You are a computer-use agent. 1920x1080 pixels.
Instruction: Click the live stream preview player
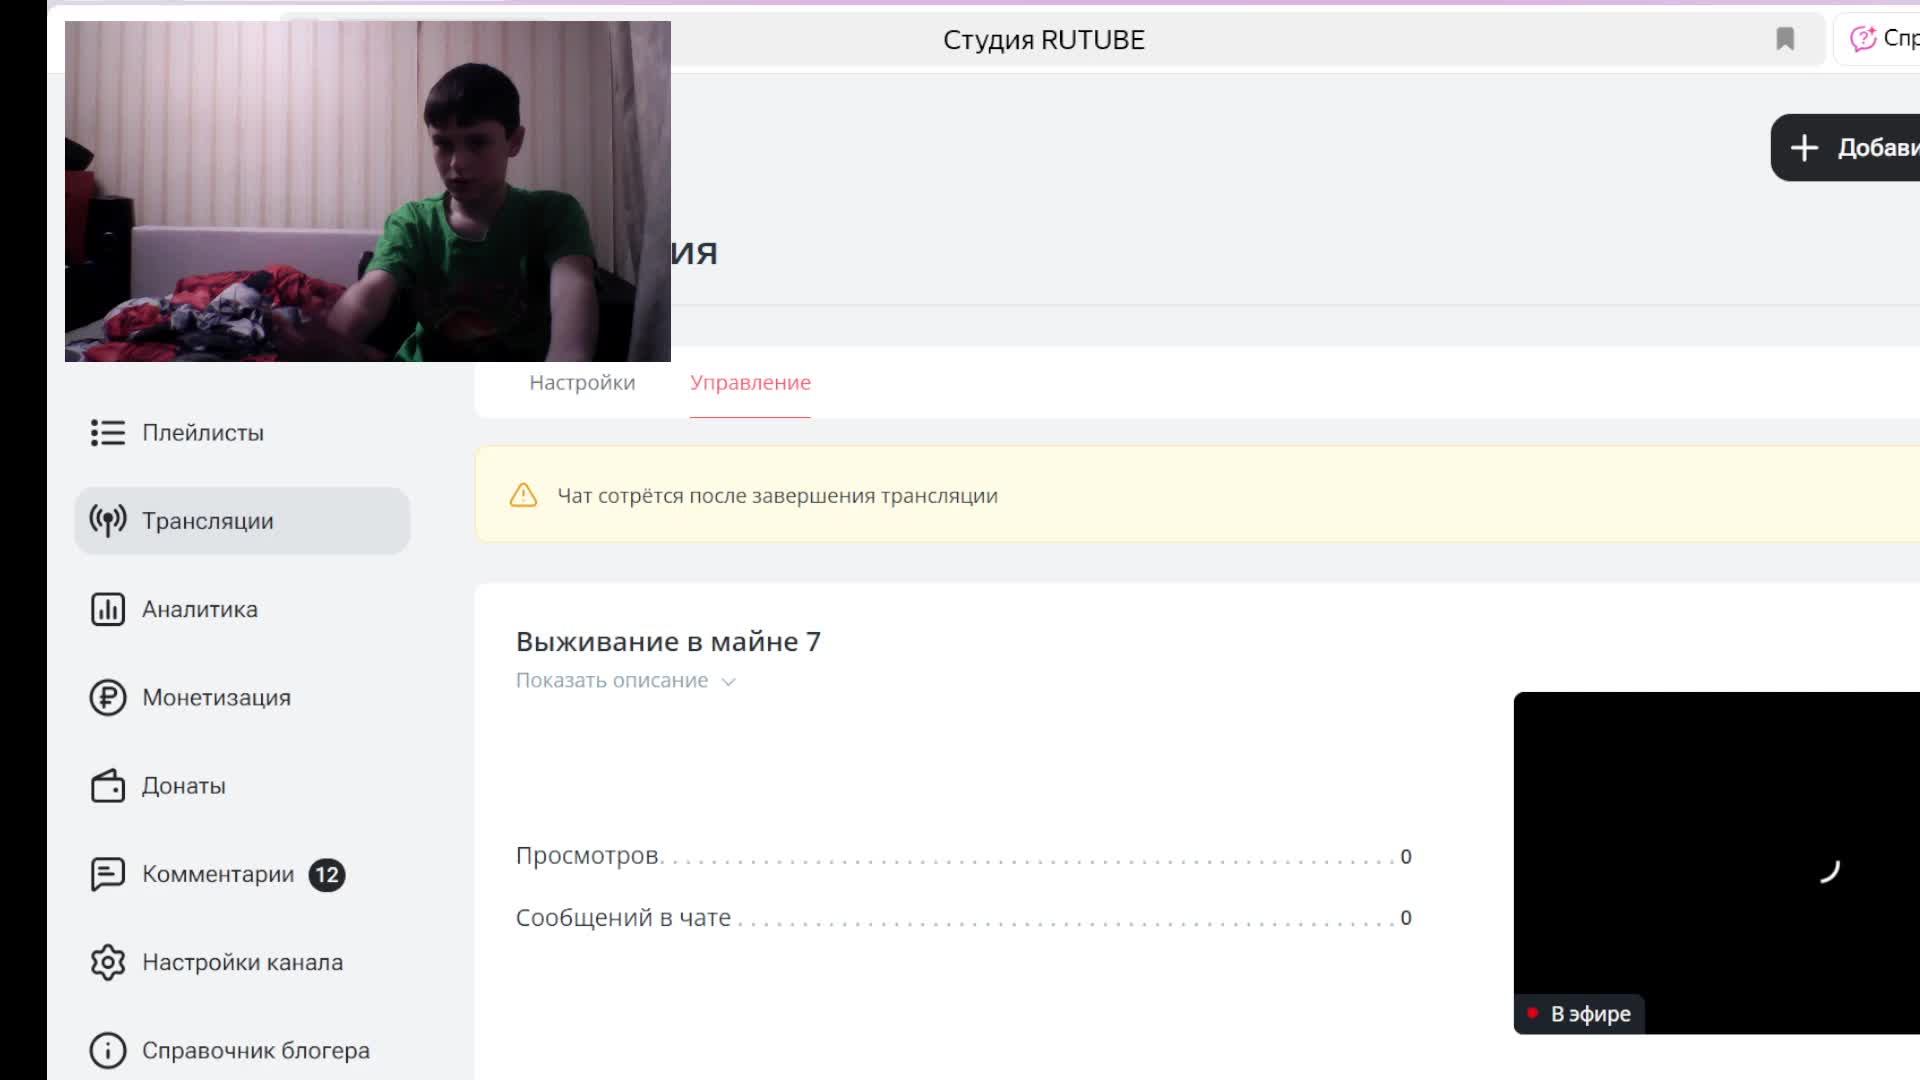(1716, 862)
